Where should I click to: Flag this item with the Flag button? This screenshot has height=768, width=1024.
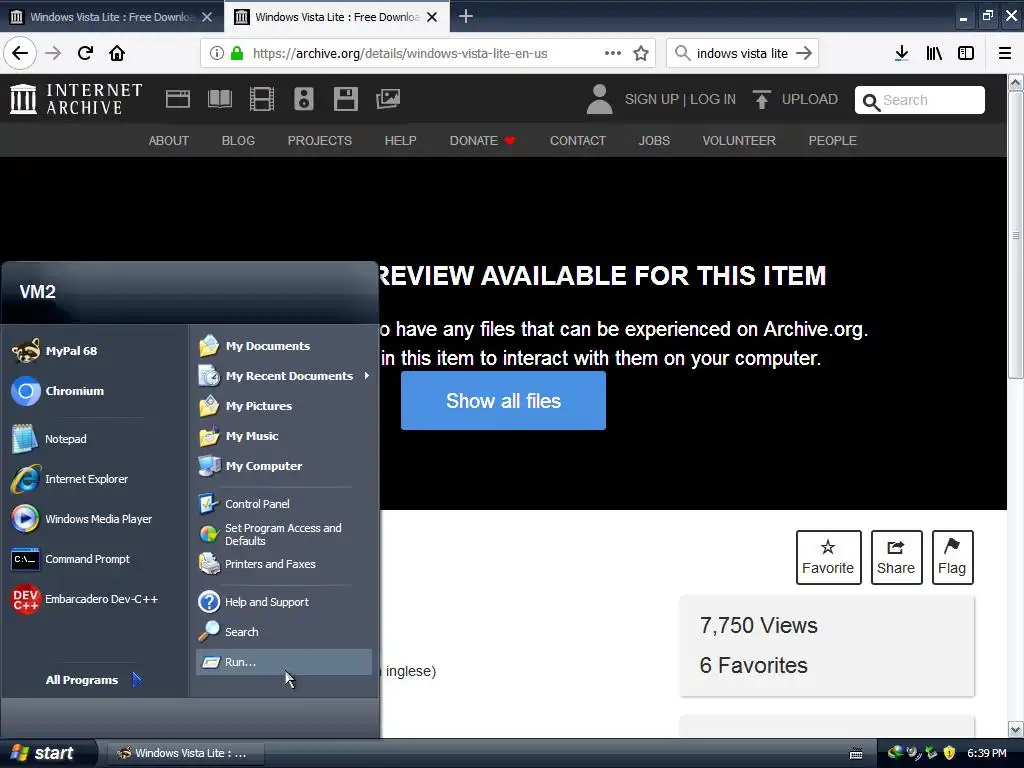(952, 558)
